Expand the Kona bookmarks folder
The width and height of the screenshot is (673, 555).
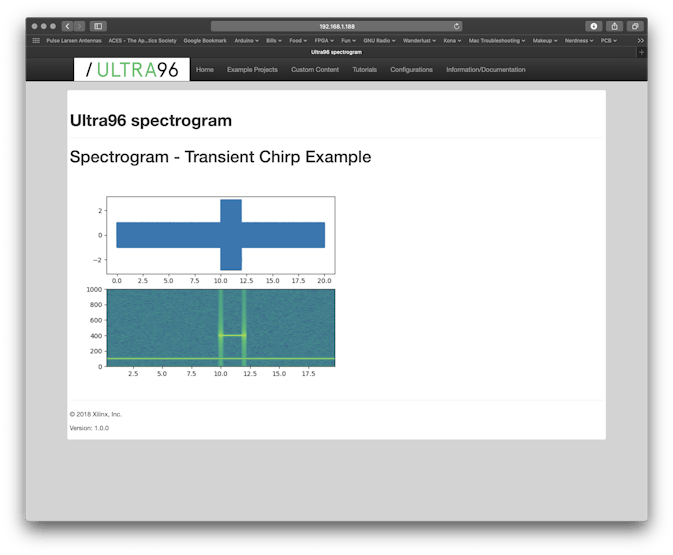tap(452, 40)
